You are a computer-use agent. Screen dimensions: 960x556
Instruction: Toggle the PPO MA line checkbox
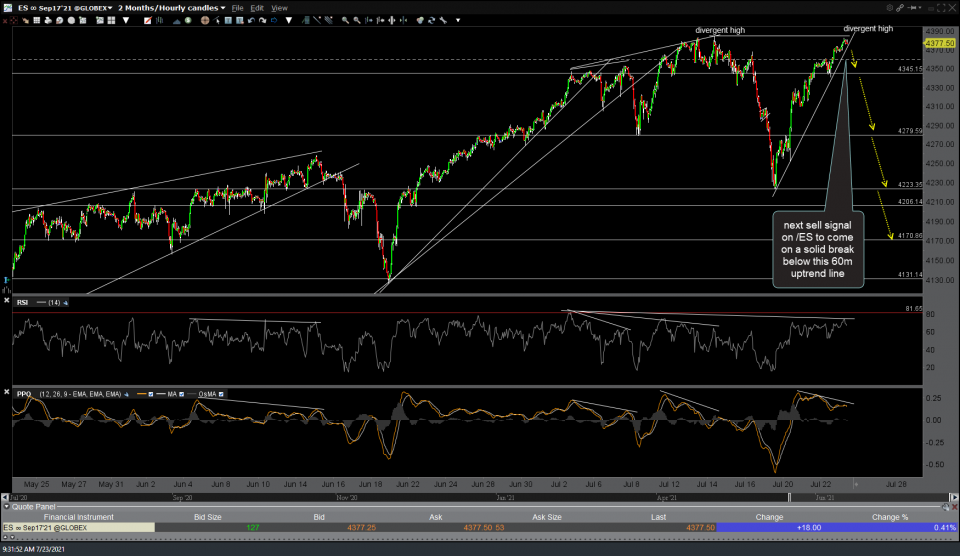click(x=181, y=394)
